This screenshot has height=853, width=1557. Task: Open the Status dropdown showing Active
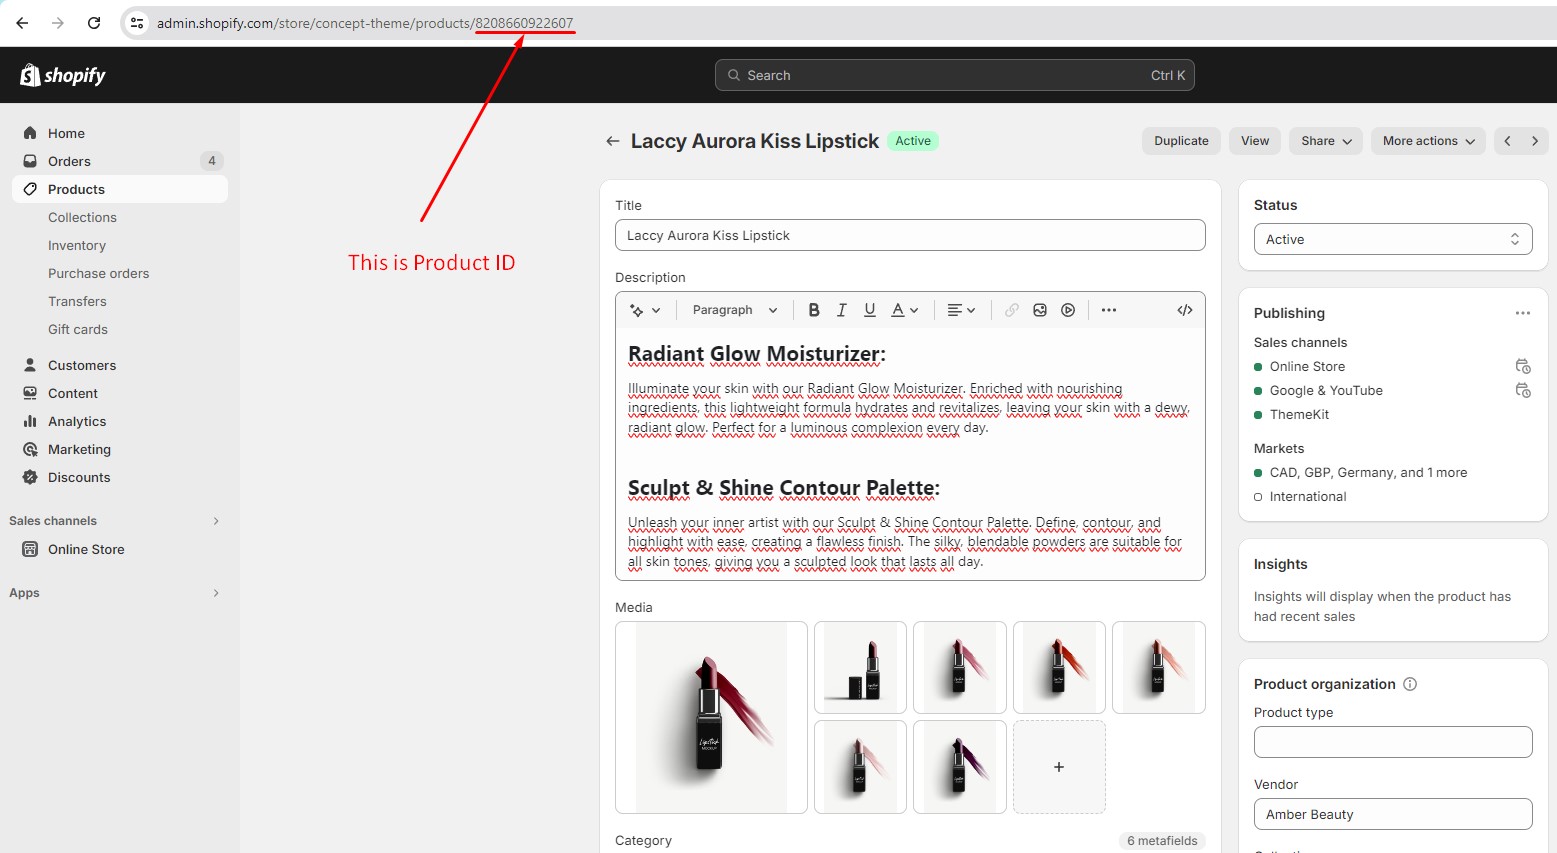[x=1392, y=239]
